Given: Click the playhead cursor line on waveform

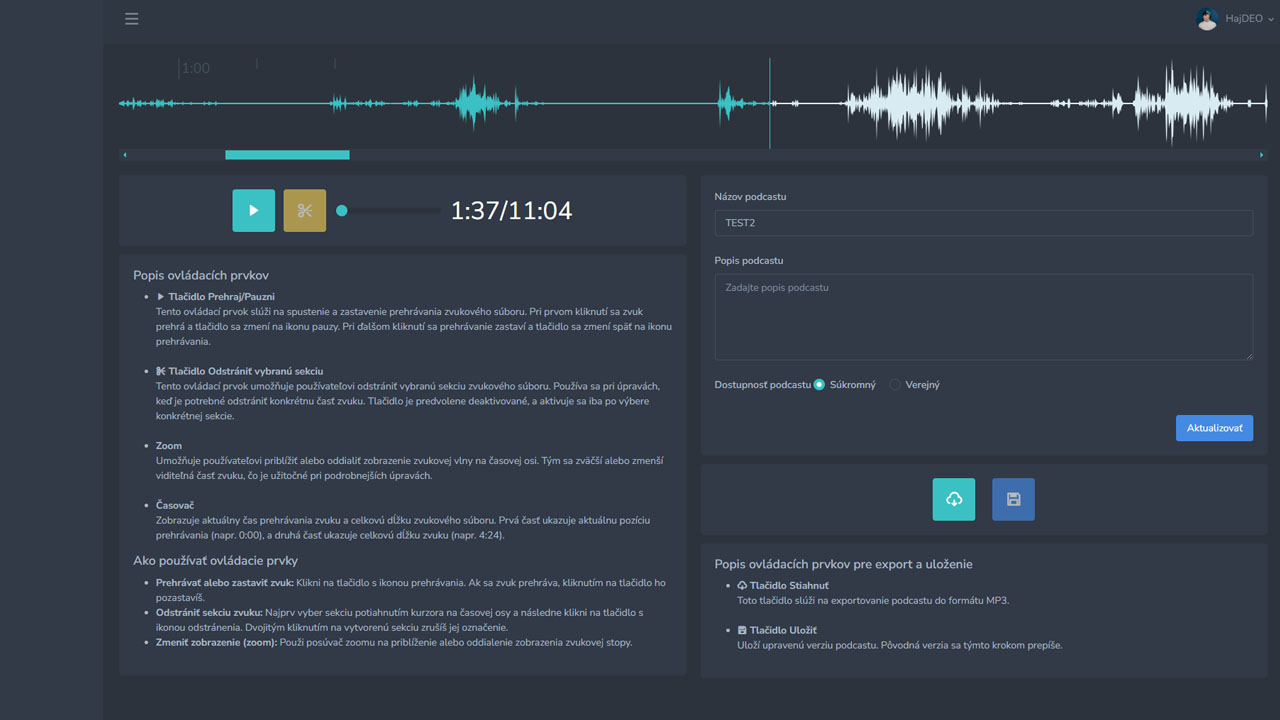Looking at the screenshot, I should [x=770, y=104].
